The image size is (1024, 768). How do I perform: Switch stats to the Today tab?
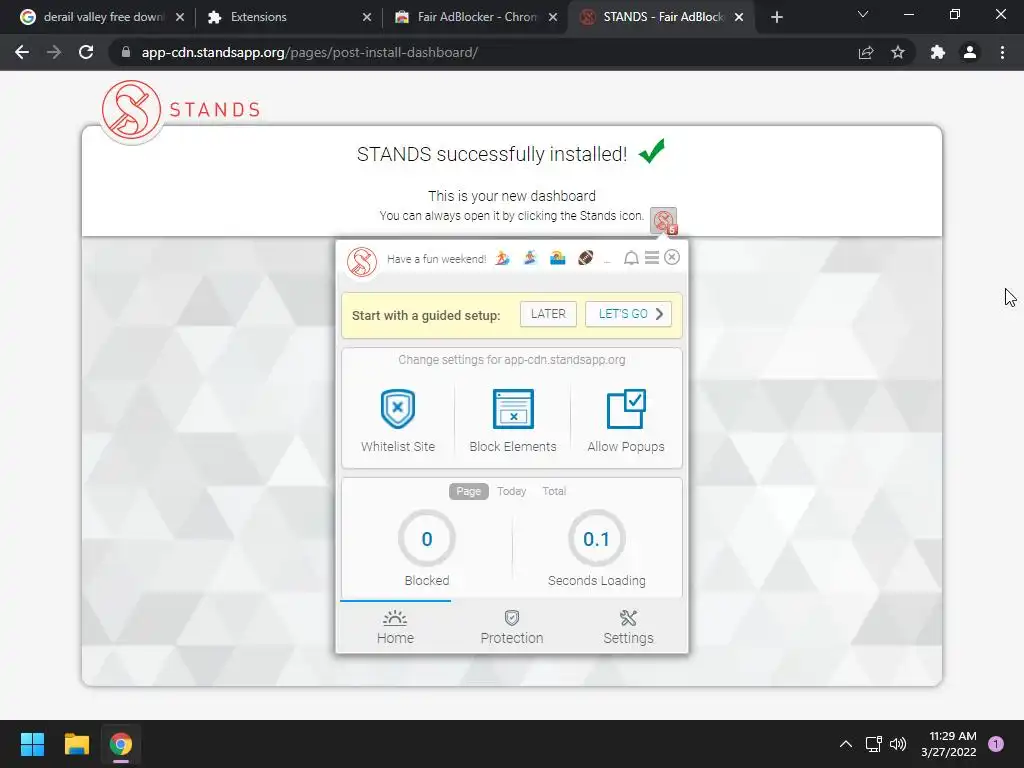(x=511, y=491)
